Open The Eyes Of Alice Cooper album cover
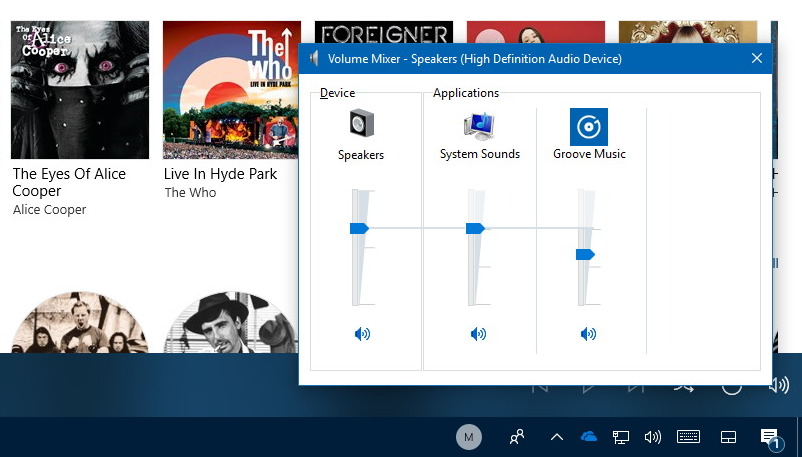 [x=80, y=90]
